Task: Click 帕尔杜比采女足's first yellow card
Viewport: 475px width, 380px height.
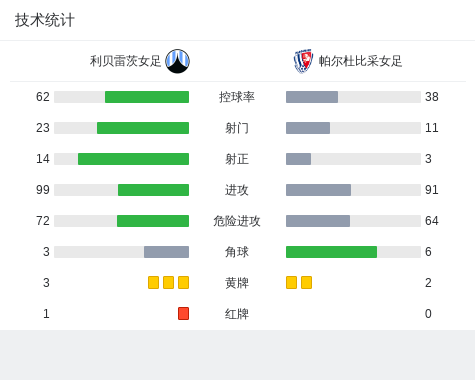Action: click(x=291, y=282)
